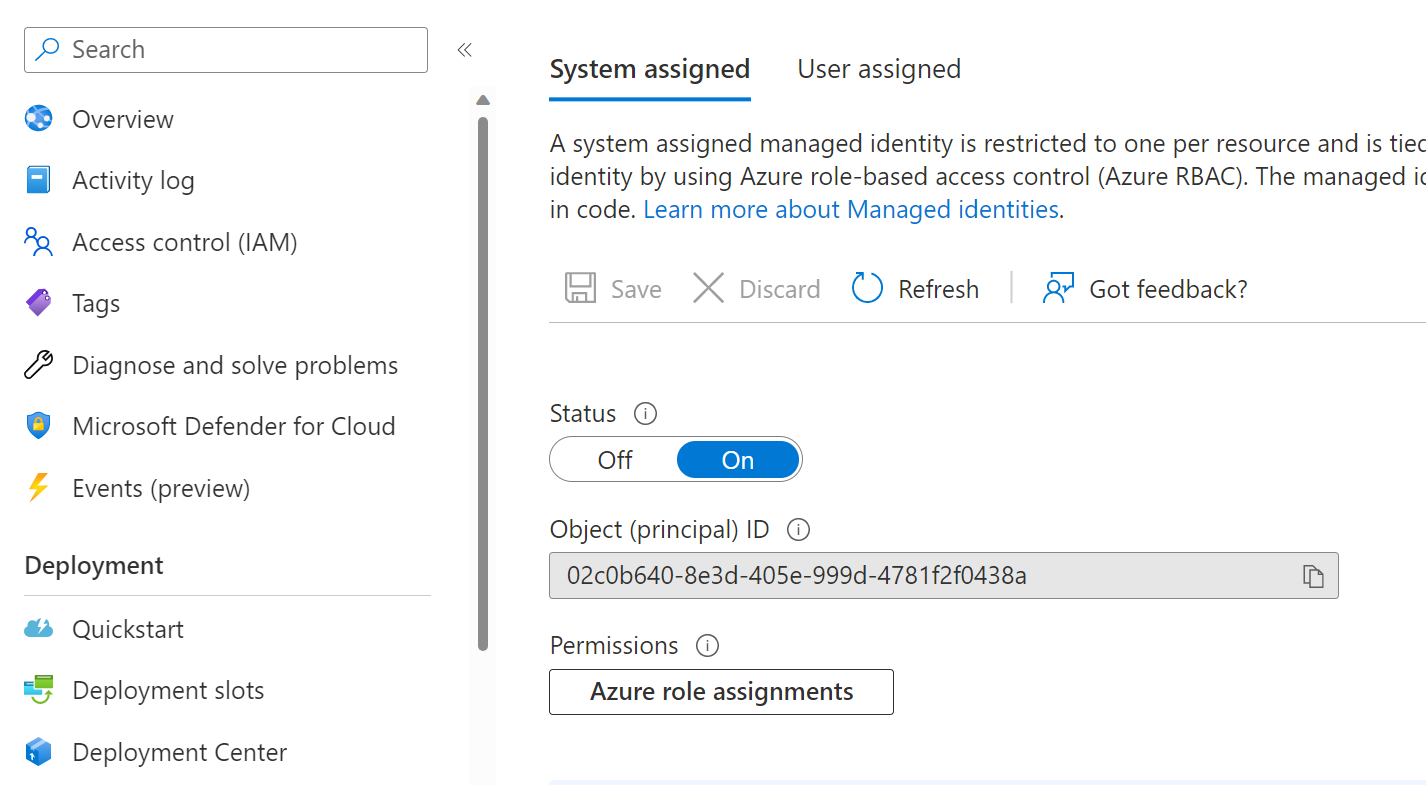This screenshot has width=1426, height=785.
Task: Open the Overview page icon
Action: (x=38, y=119)
